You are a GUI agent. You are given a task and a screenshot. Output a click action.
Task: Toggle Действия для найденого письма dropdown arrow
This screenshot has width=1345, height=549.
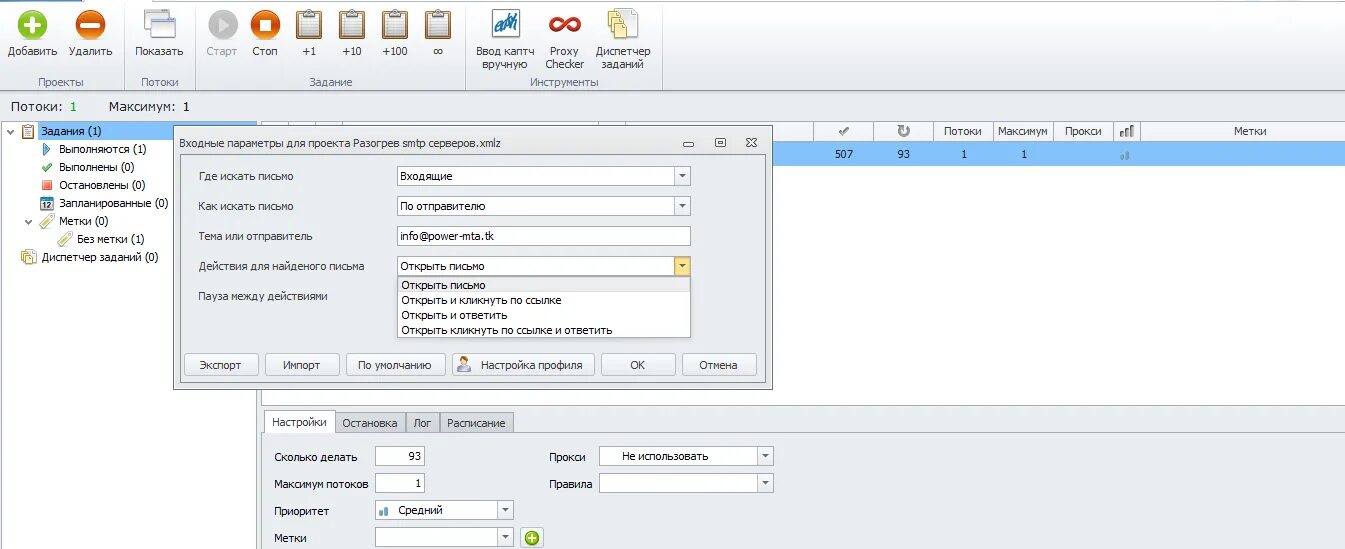tap(682, 266)
